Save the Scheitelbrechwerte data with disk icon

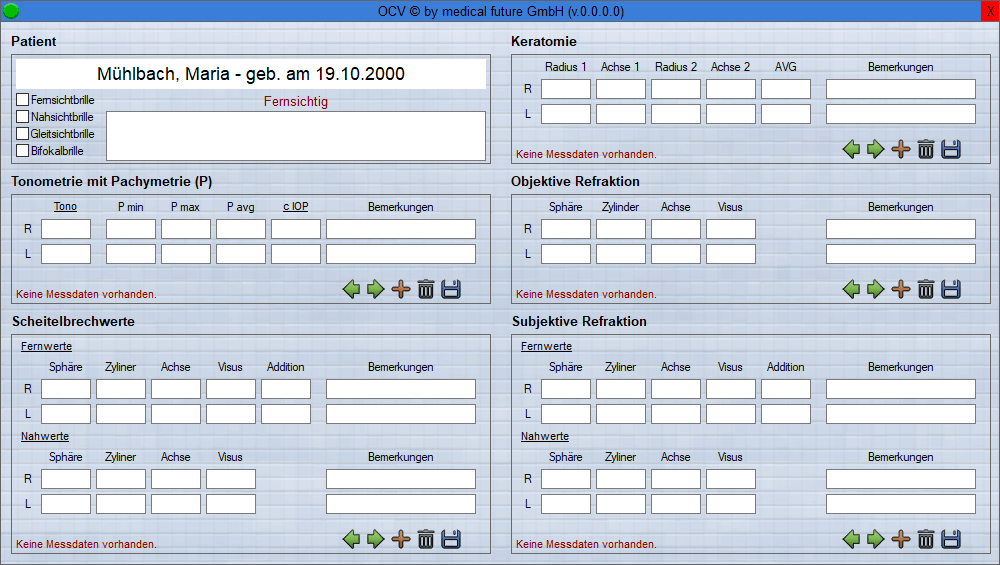[451, 540]
